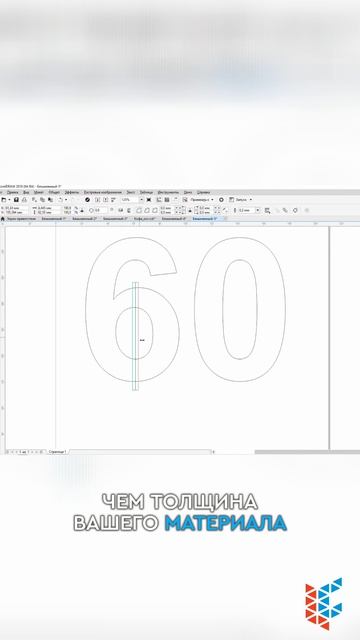Screen dimensions: 360x640
Task: Open the Объект menu
Action: click(x=54, y=192)
